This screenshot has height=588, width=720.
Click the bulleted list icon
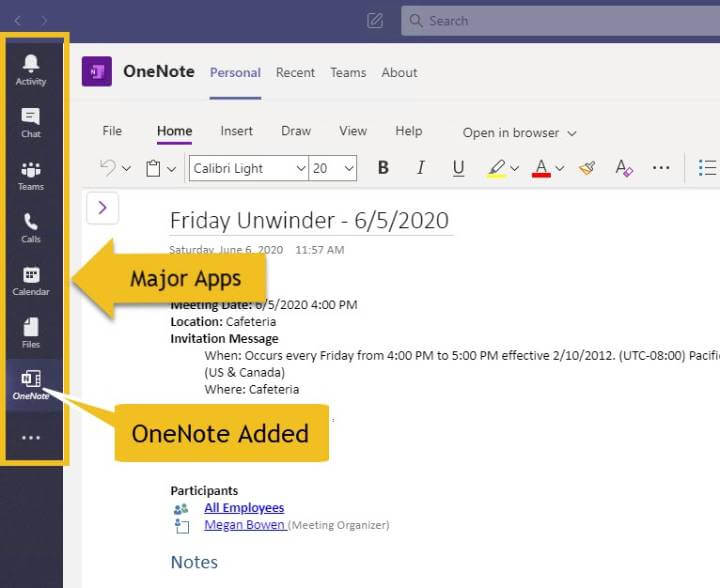click(707, 168)
